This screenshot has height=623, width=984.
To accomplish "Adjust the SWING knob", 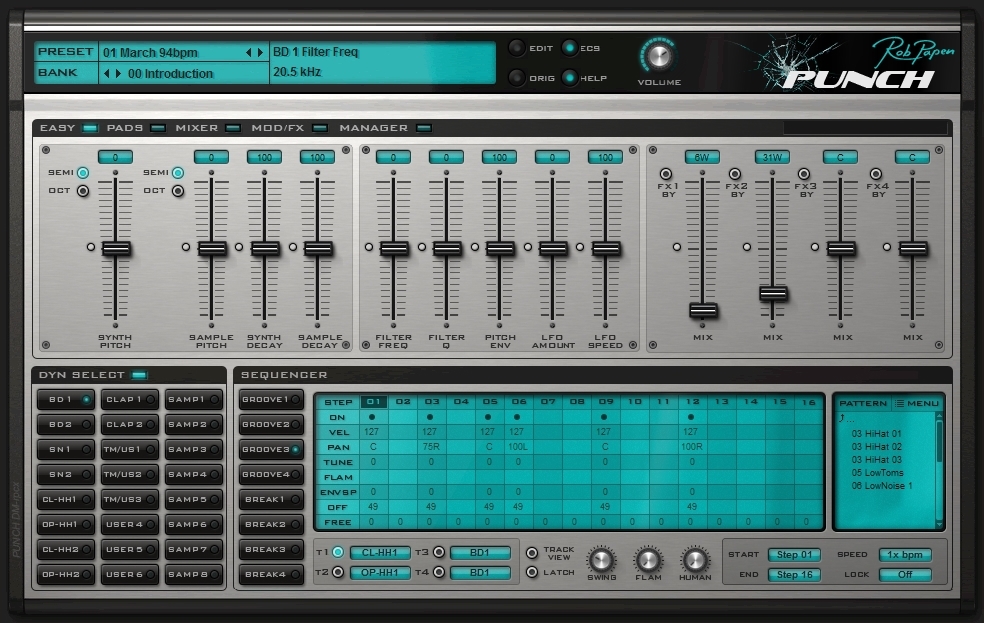I will 601,560.
